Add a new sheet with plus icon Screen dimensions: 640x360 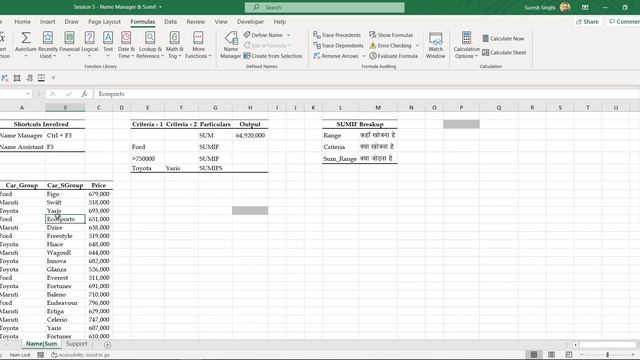coord(107,345)
